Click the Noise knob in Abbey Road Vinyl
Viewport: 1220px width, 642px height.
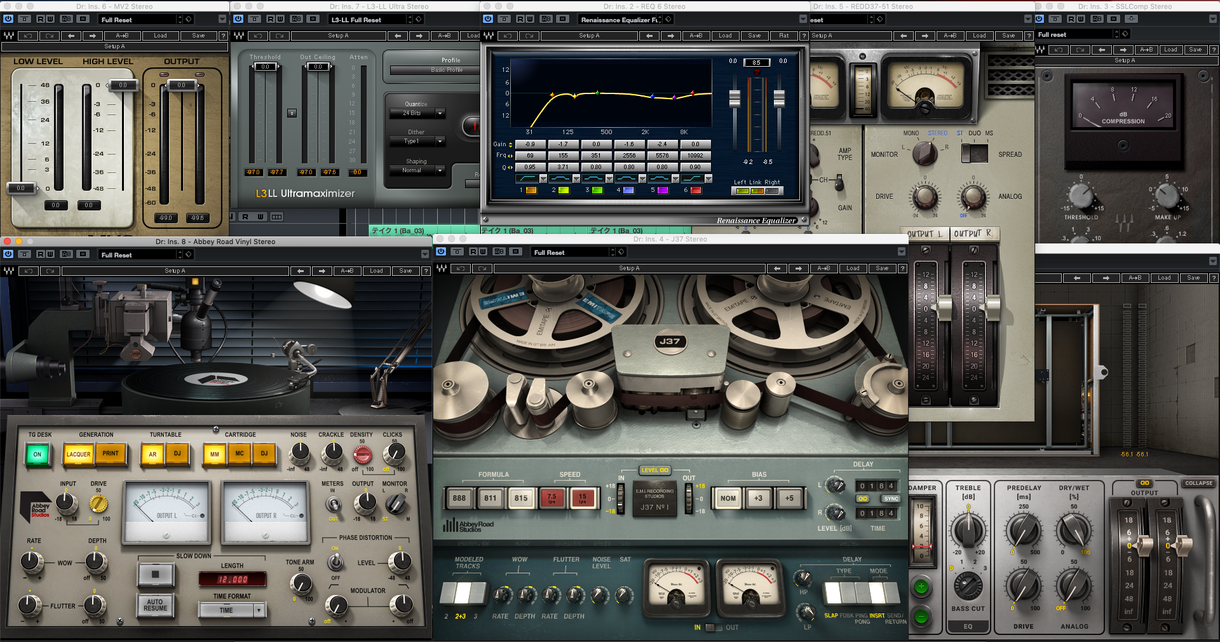[299, 455]
